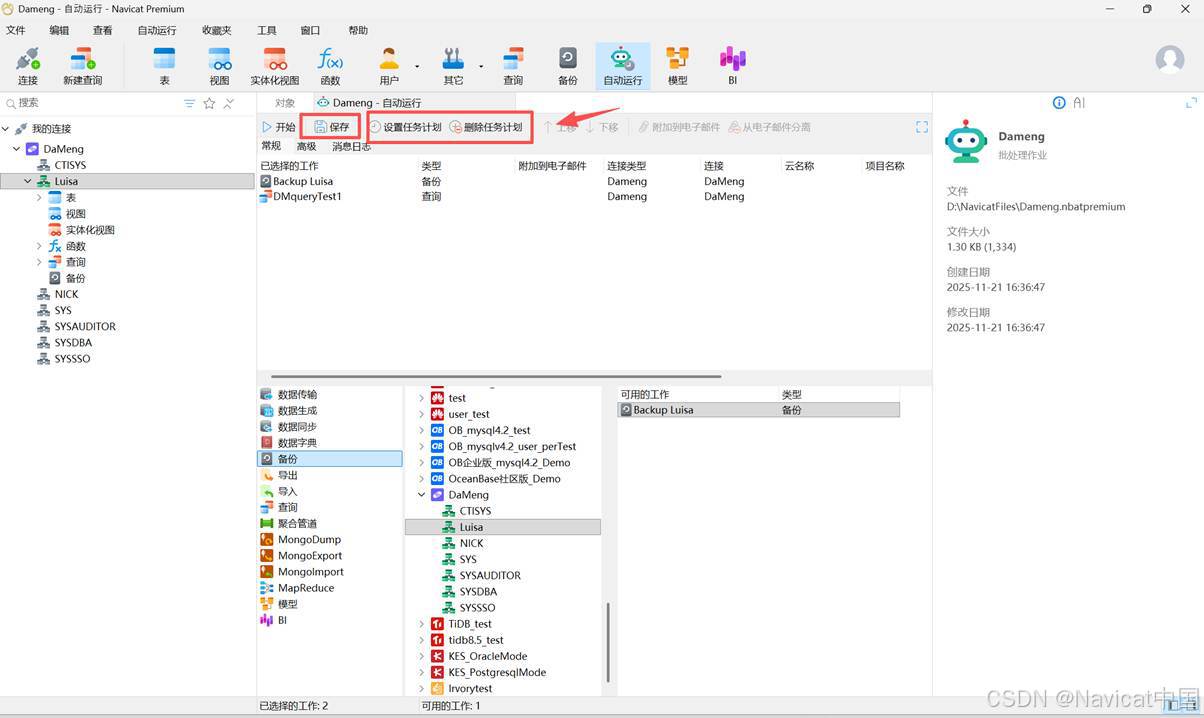Open the BI toolbar icon
This screenshot has width=1204, height=718.
[733, 66]
